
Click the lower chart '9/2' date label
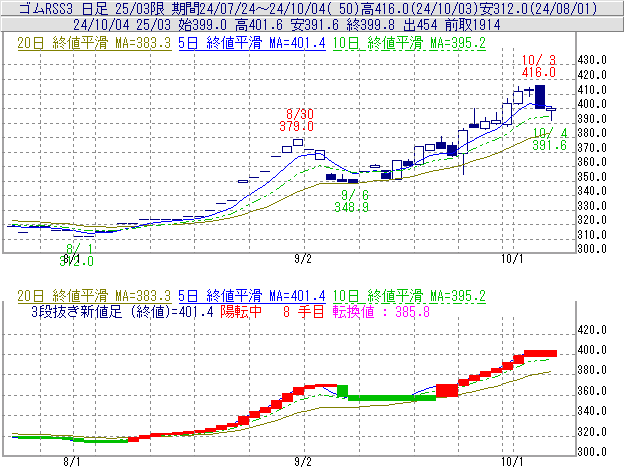pyautogui.click(x=303, y=462)
